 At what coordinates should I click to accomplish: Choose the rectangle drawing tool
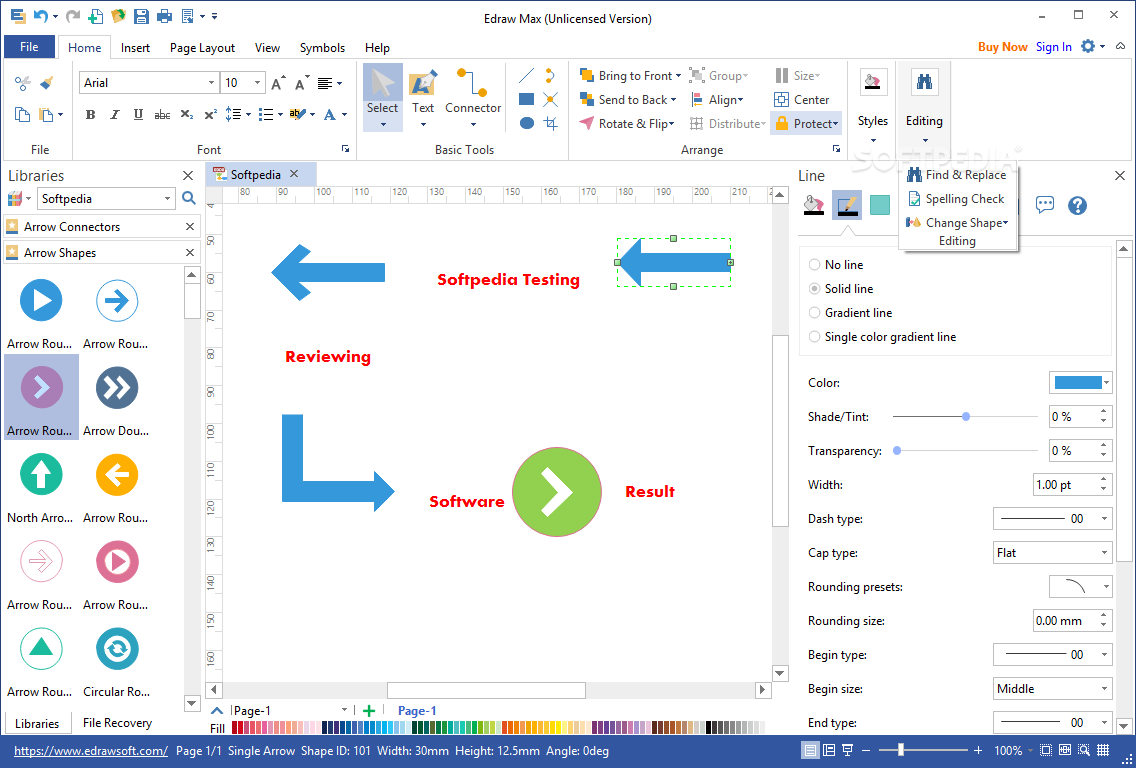(527, 99)
